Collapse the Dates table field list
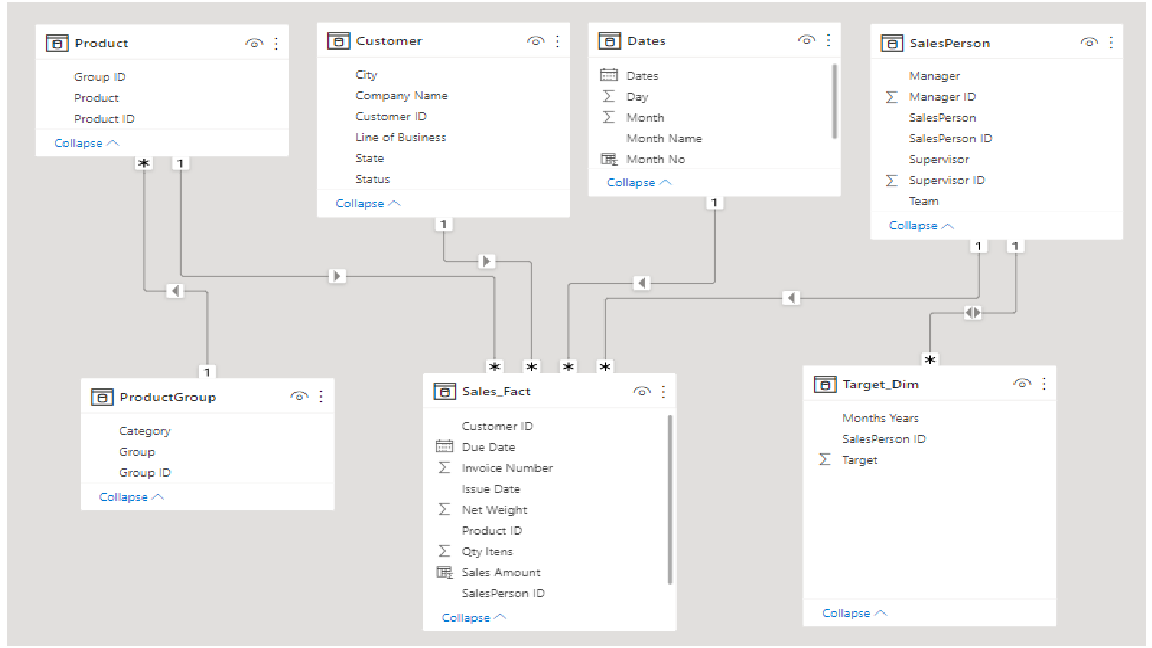Viewport: 1152px width, 648px height. click(x=639, y=182)
